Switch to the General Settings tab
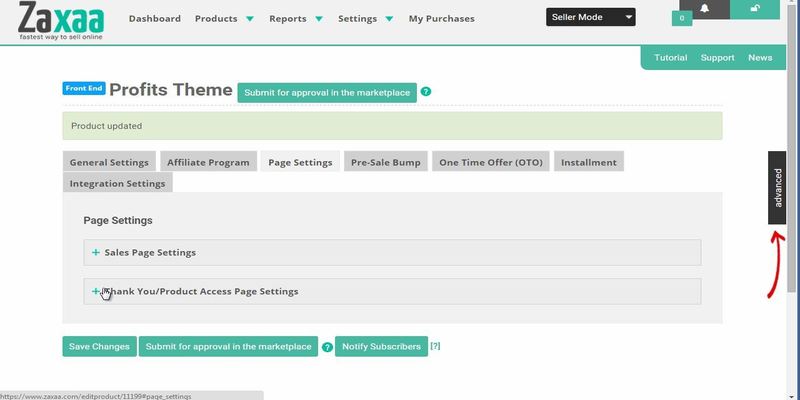Image resolution: width=800 pixels, height=400 pixels. [x=109, y=162]
